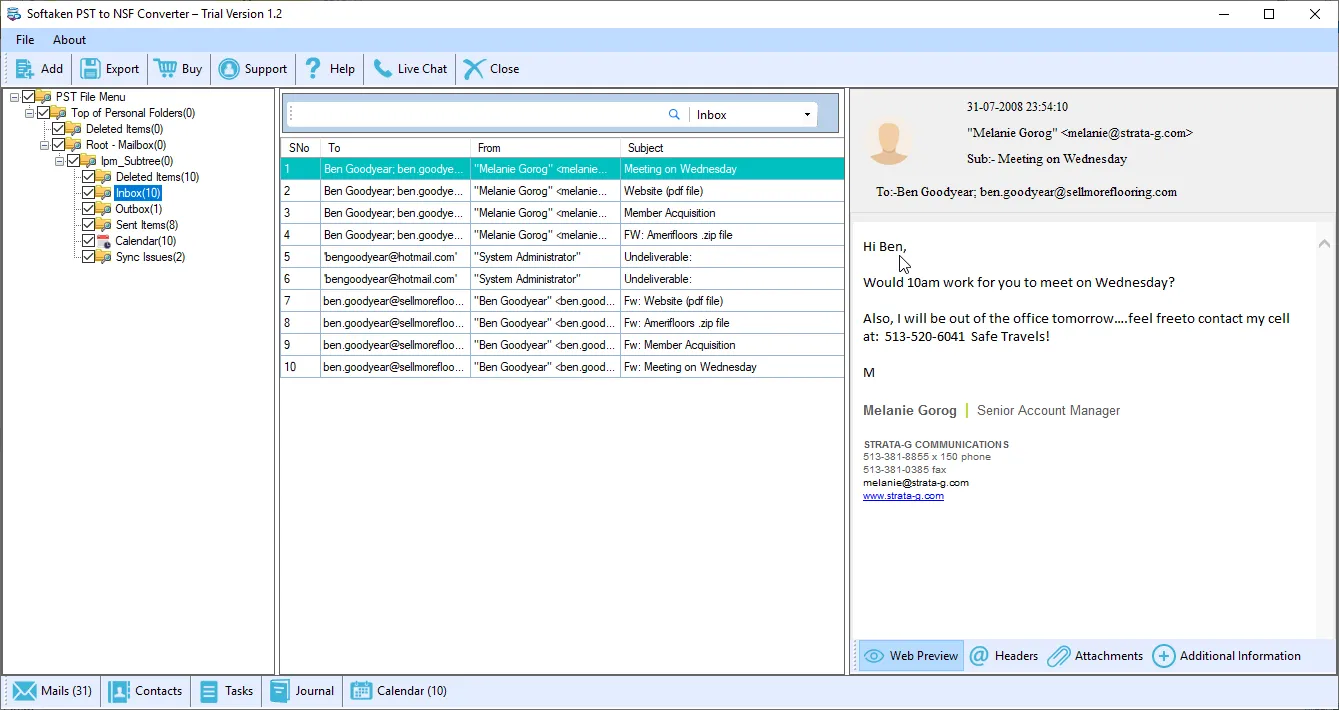Toggle Deleted Items(10) checkbox
The height and width of the screenshot is (710, 1339).
click(88, 177)
